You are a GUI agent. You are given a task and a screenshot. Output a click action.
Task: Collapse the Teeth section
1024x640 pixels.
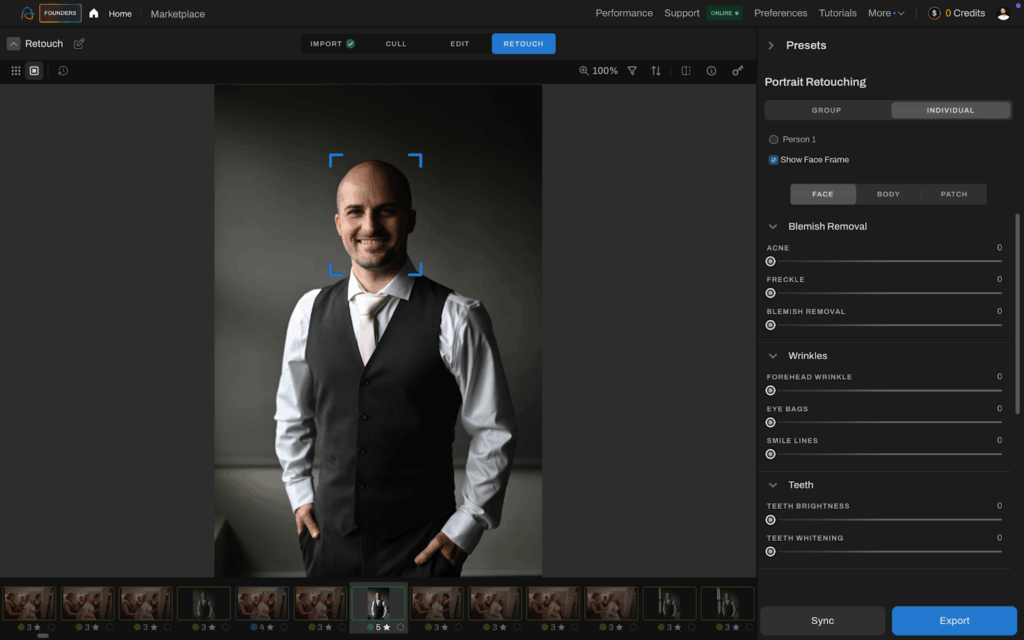(773, 485)
